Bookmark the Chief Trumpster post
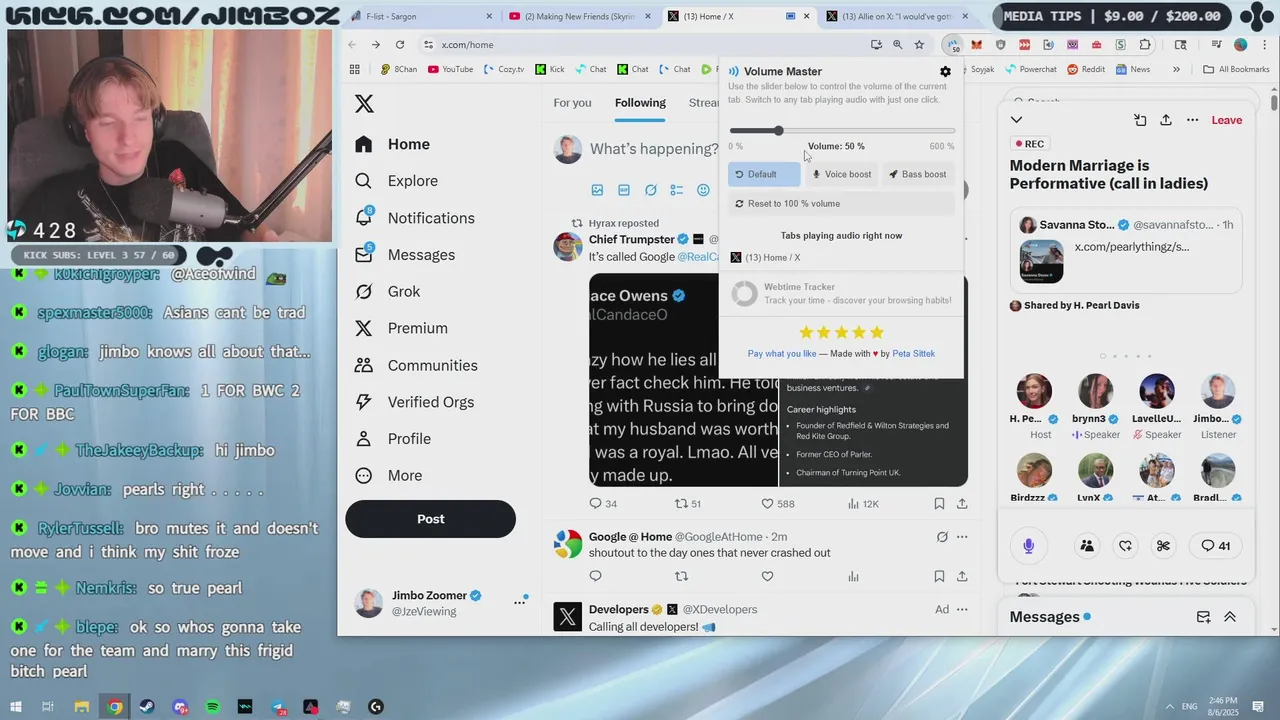The height and width of the screenshot is (720, 1280). click(939, 504)
